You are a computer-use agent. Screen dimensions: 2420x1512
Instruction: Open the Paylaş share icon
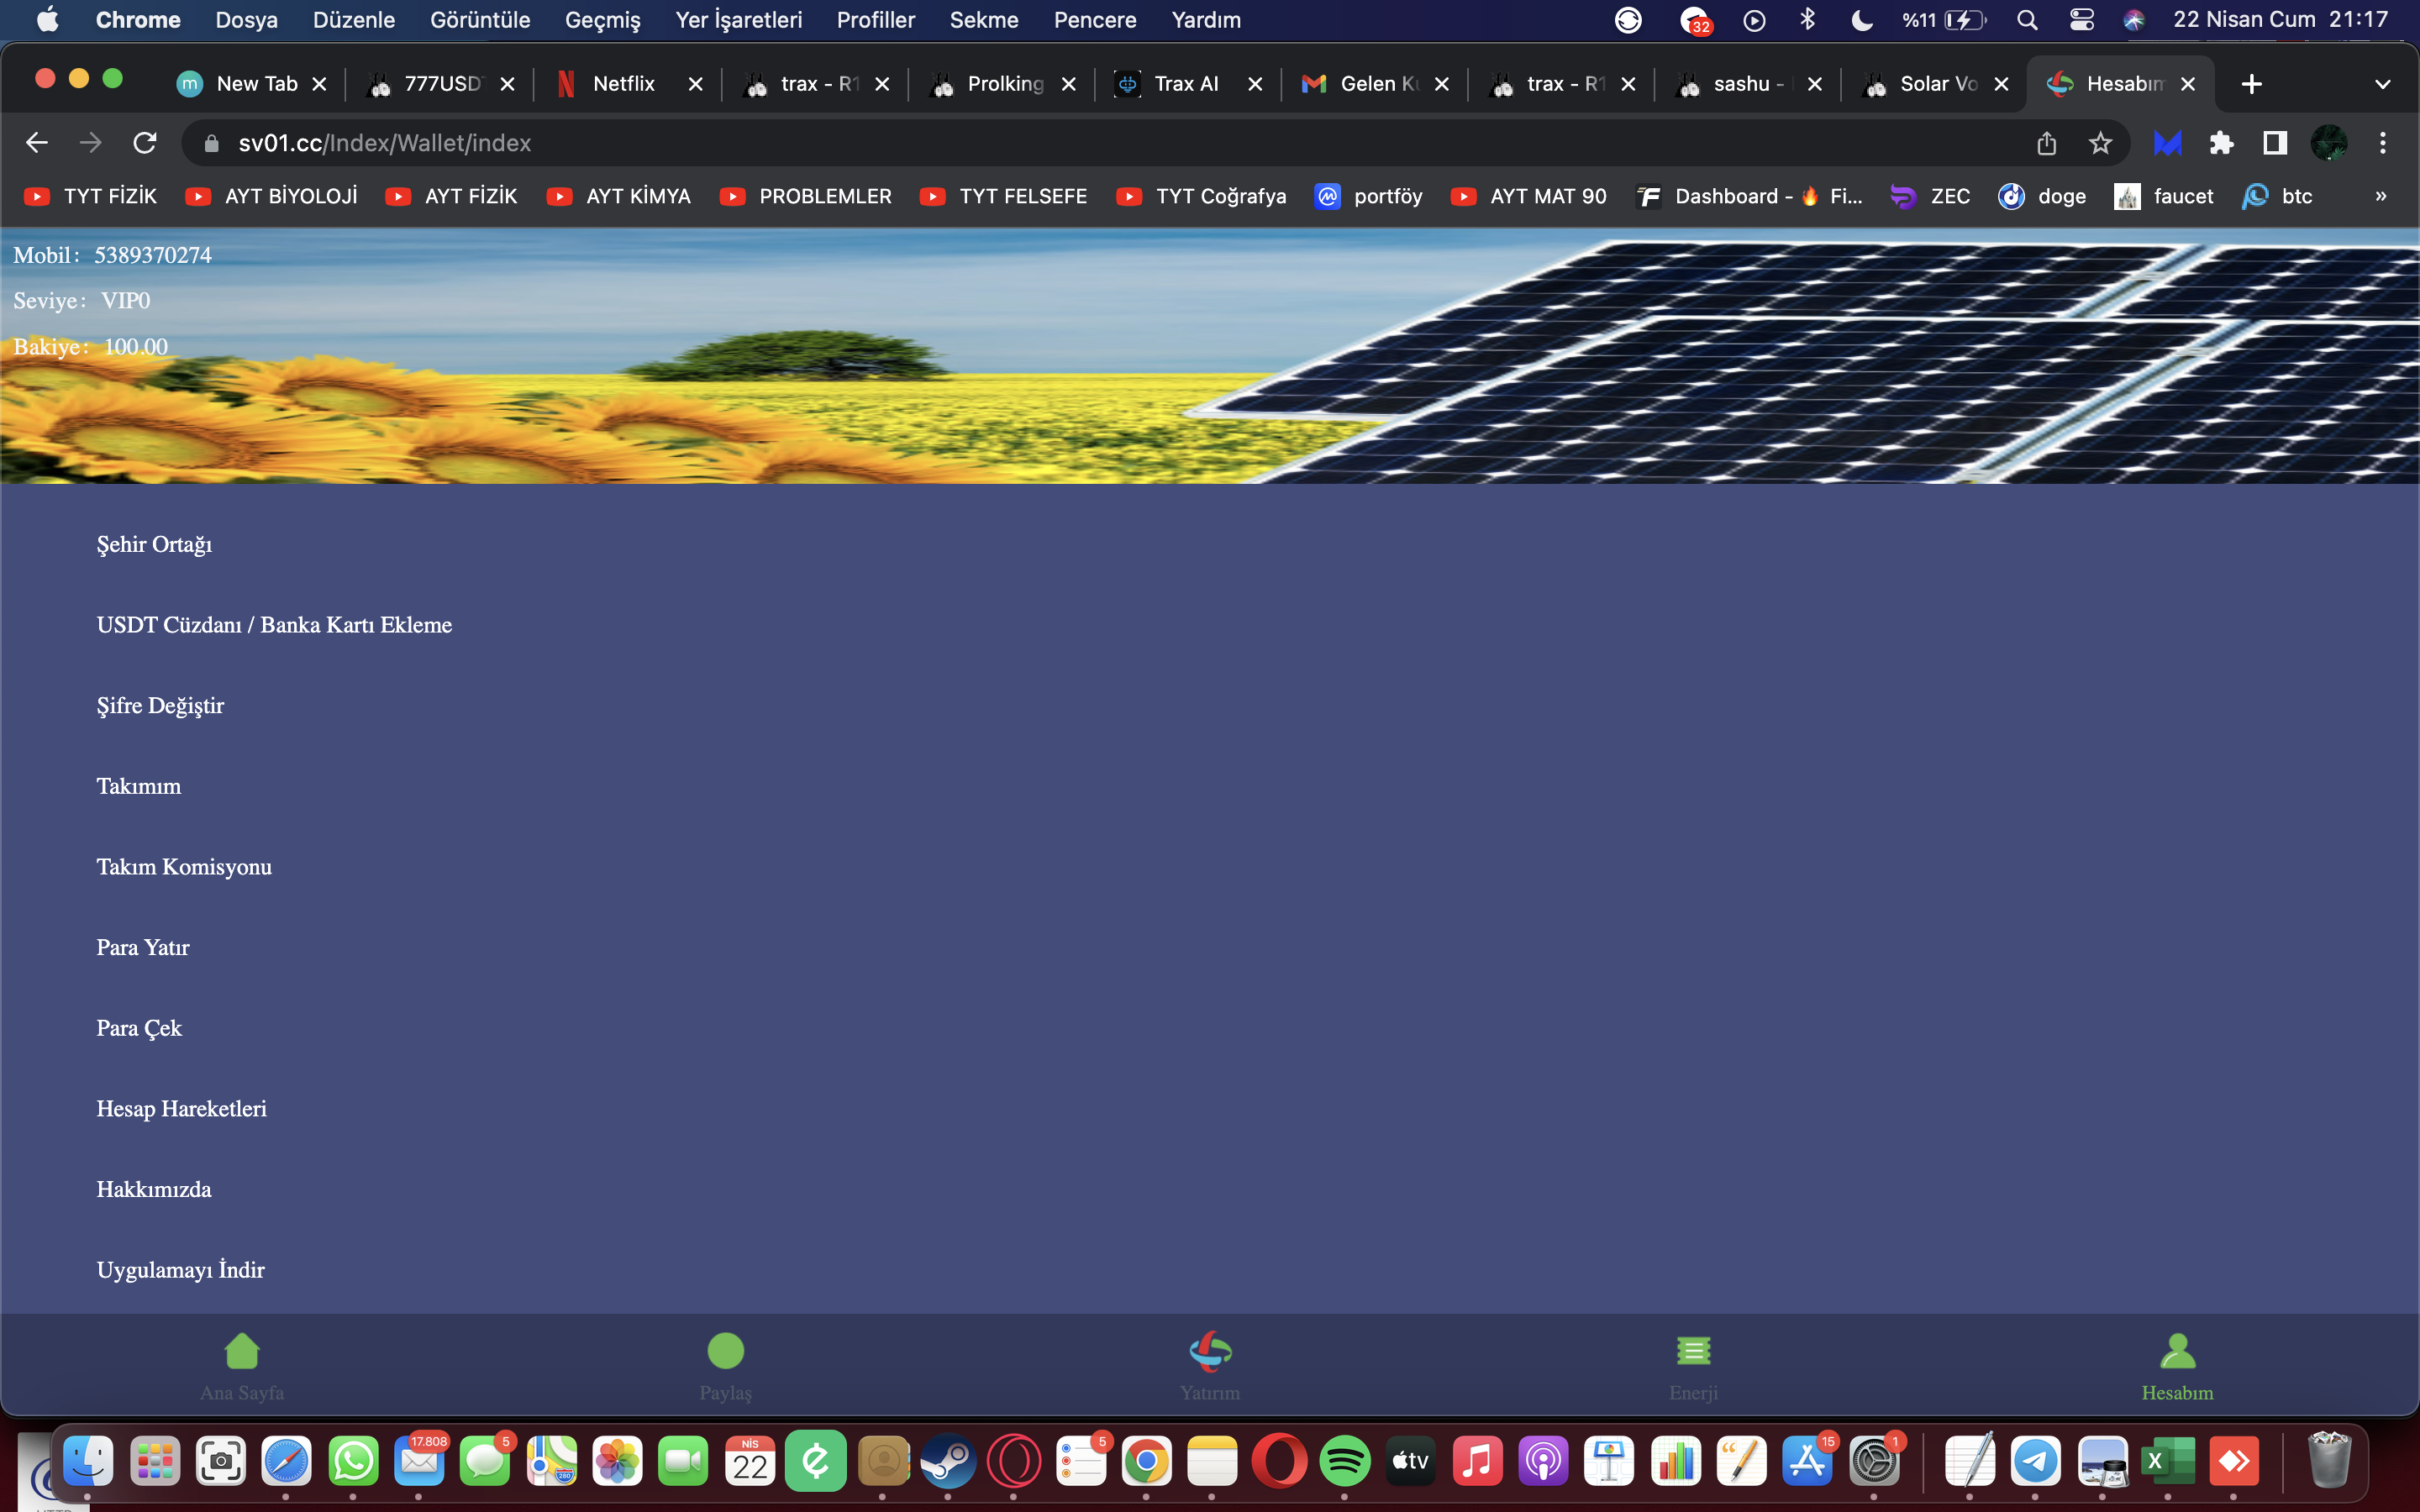coord(725,1351)
